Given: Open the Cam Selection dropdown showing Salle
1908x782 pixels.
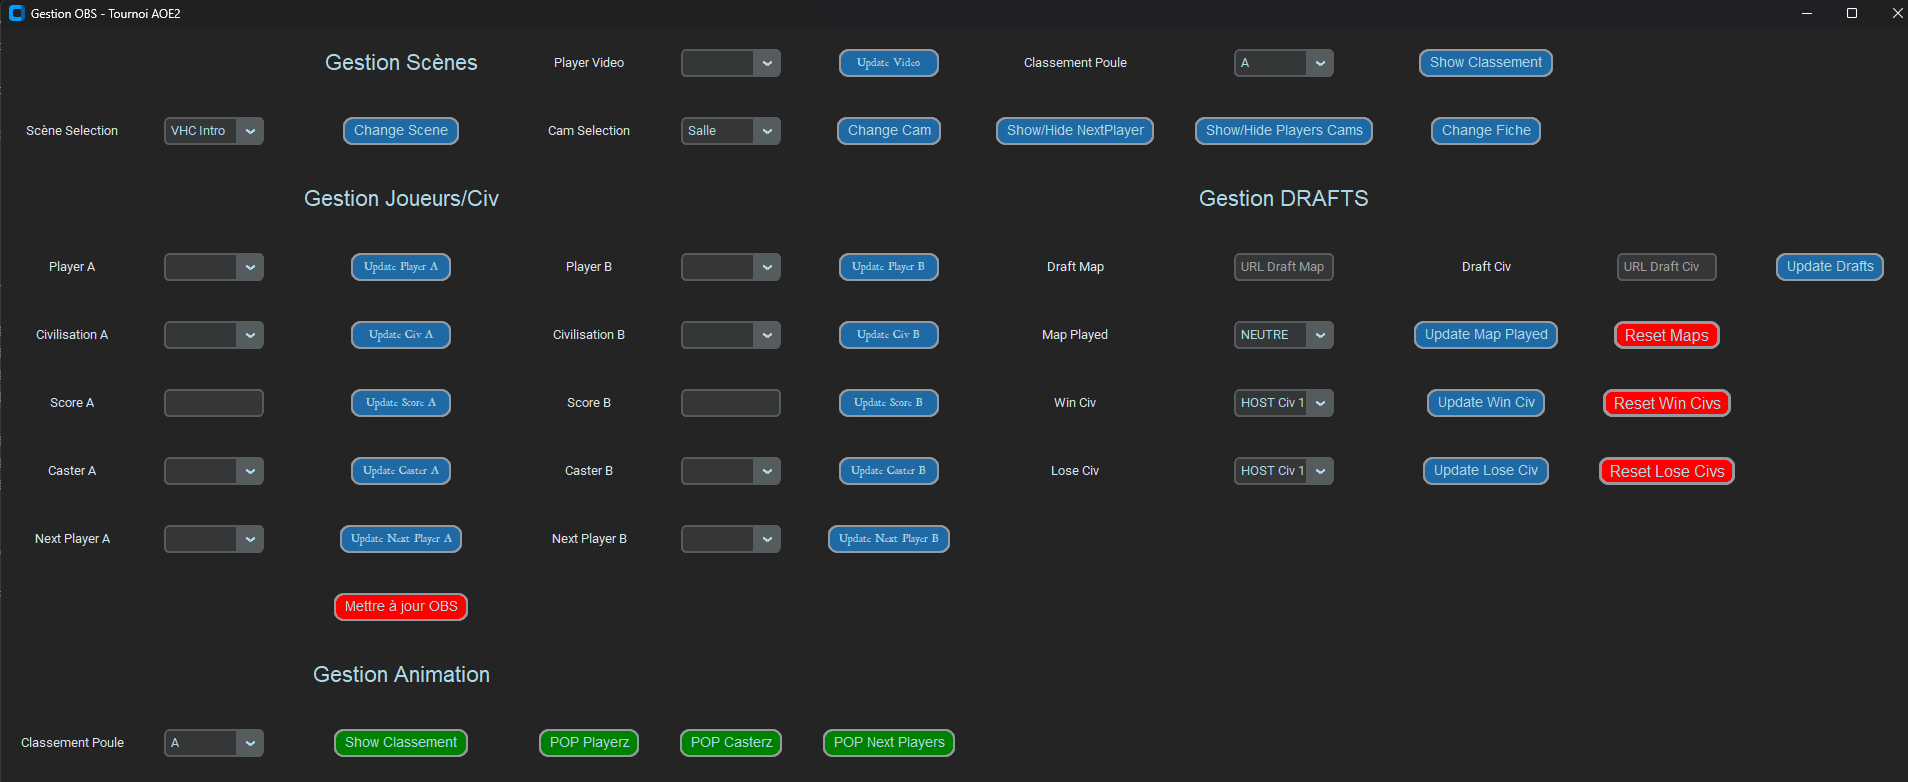Looking at the screenshot, I should [731, 131].
